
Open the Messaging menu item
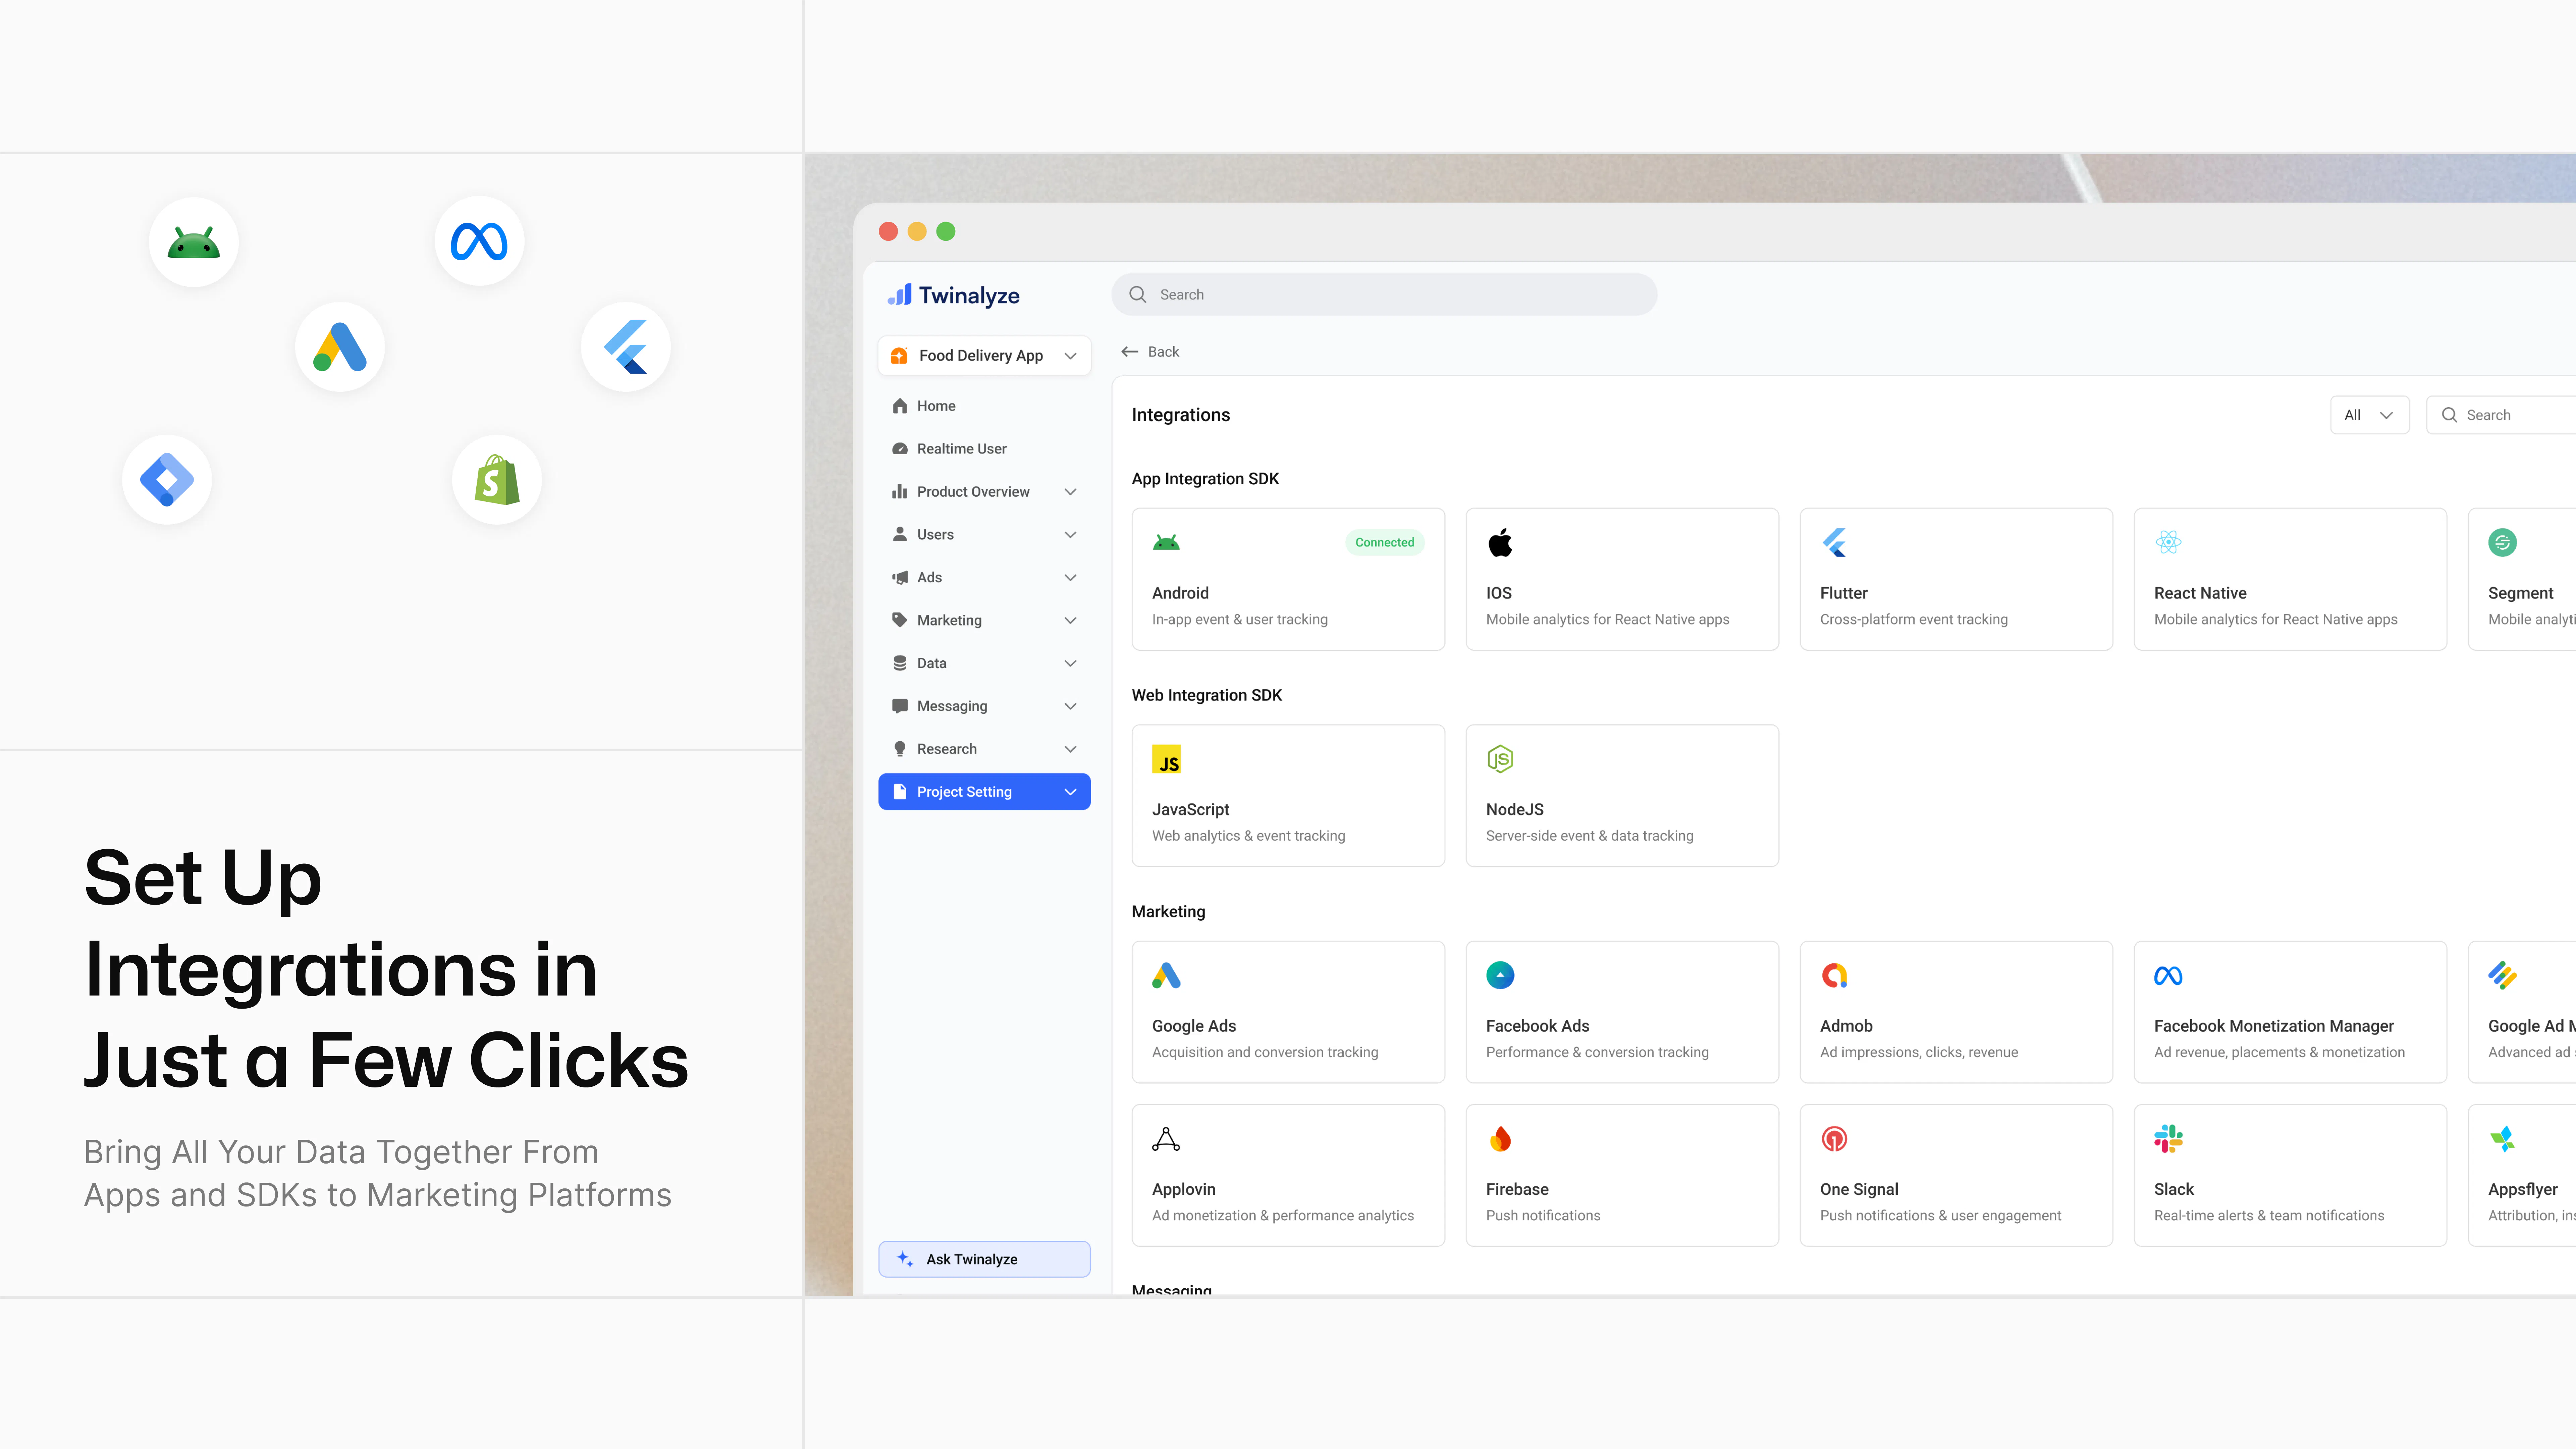point(984,706)
